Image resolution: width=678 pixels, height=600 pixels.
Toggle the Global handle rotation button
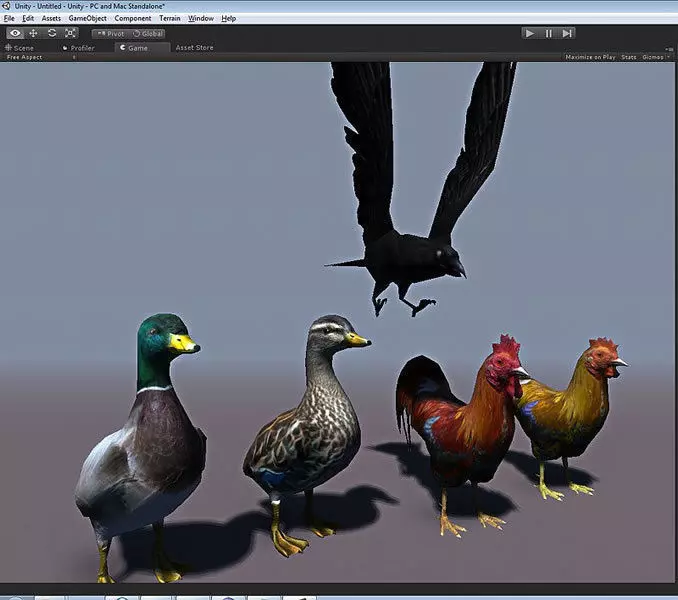147,34
